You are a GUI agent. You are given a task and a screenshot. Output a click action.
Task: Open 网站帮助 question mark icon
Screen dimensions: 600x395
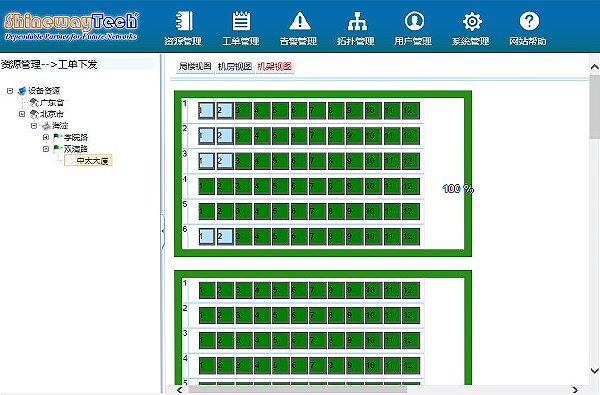click(529, 21)
